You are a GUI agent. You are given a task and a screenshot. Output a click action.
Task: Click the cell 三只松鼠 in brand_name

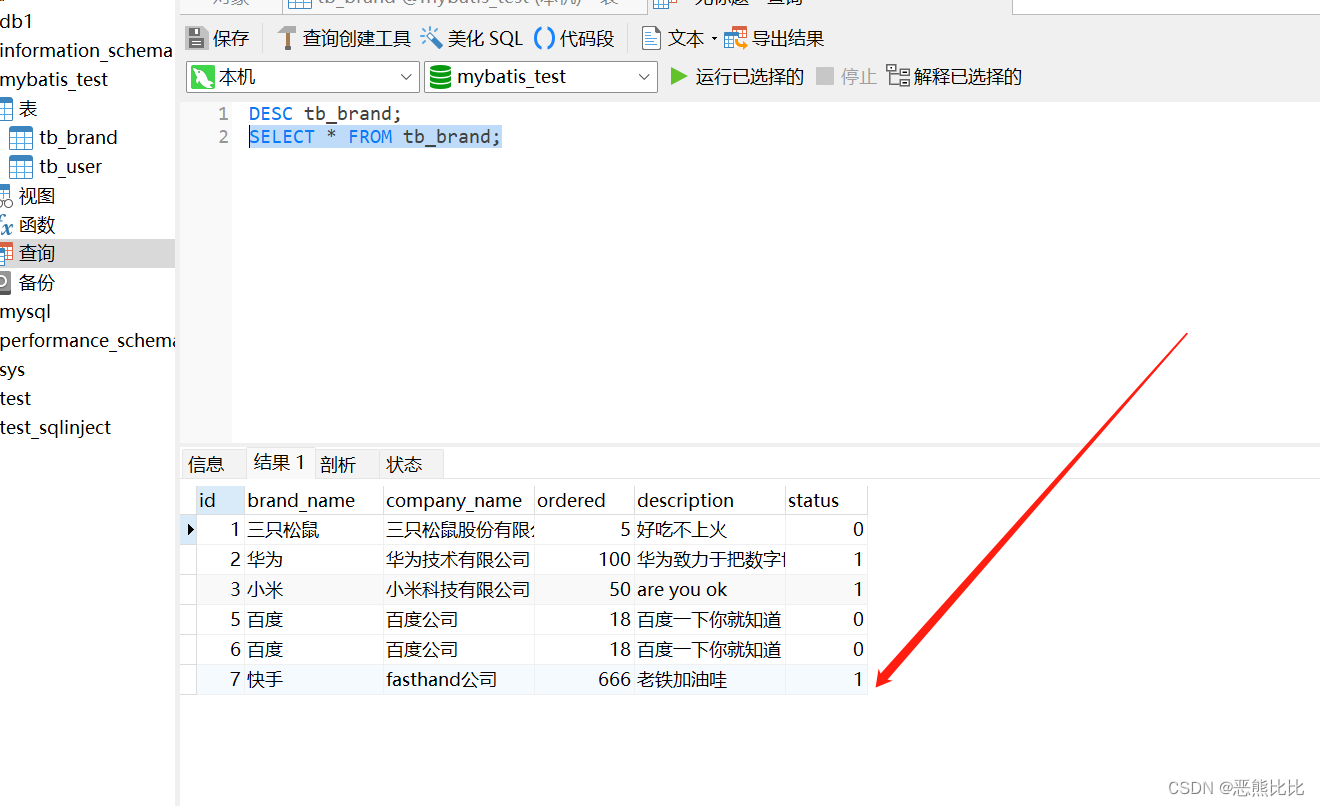(x=314, y=529)
